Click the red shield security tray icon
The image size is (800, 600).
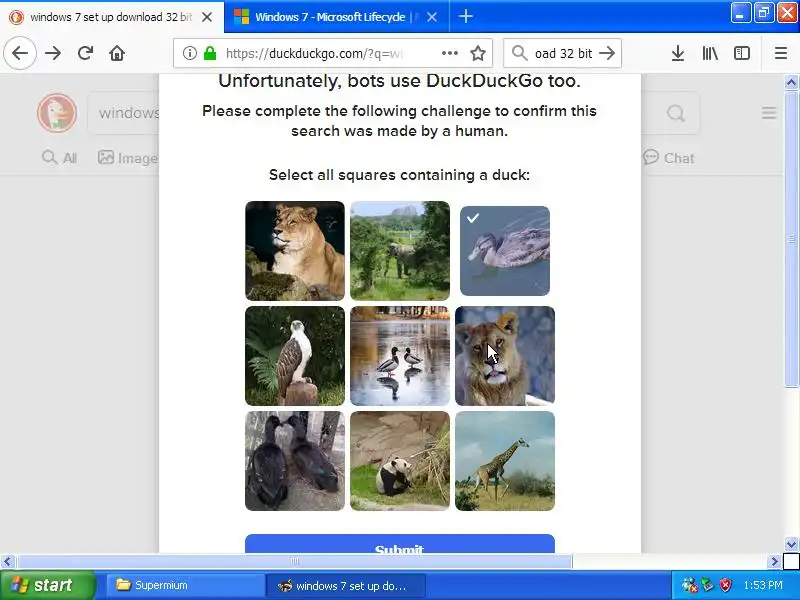(726, 585)
